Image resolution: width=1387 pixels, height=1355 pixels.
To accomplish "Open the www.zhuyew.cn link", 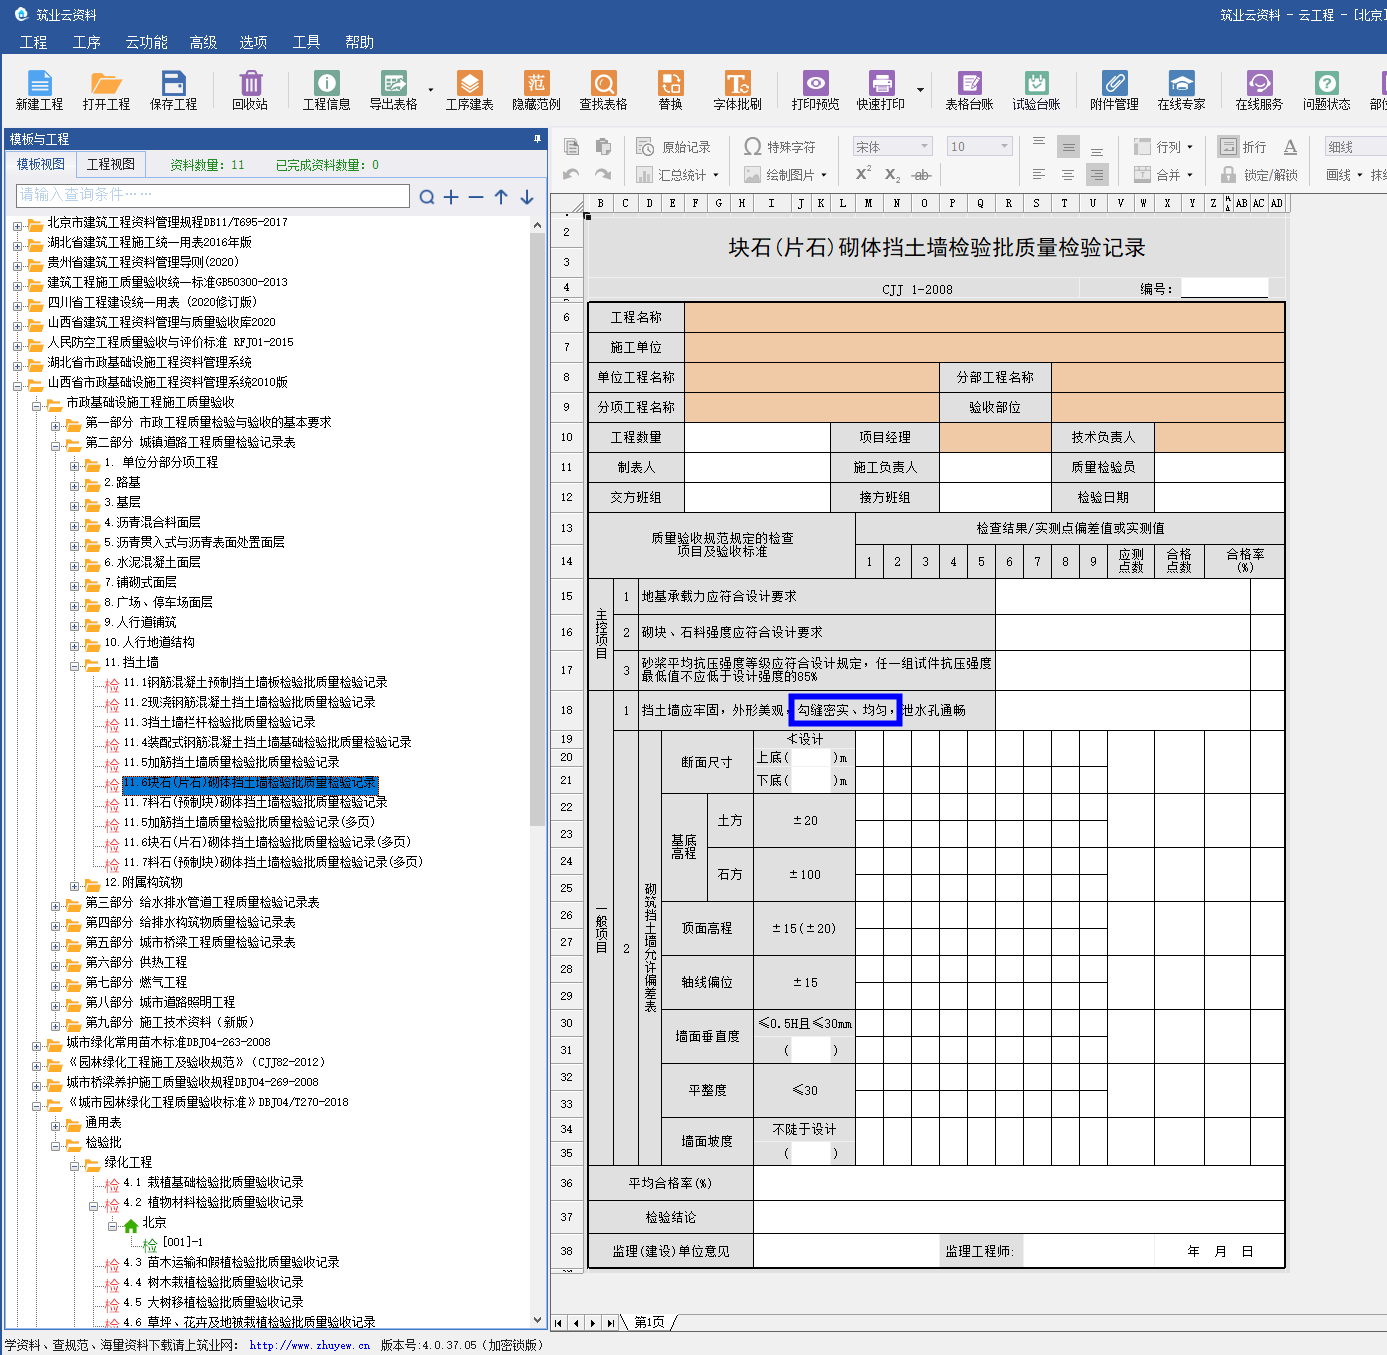I will pyautogui.click(x=309, y=1345).
